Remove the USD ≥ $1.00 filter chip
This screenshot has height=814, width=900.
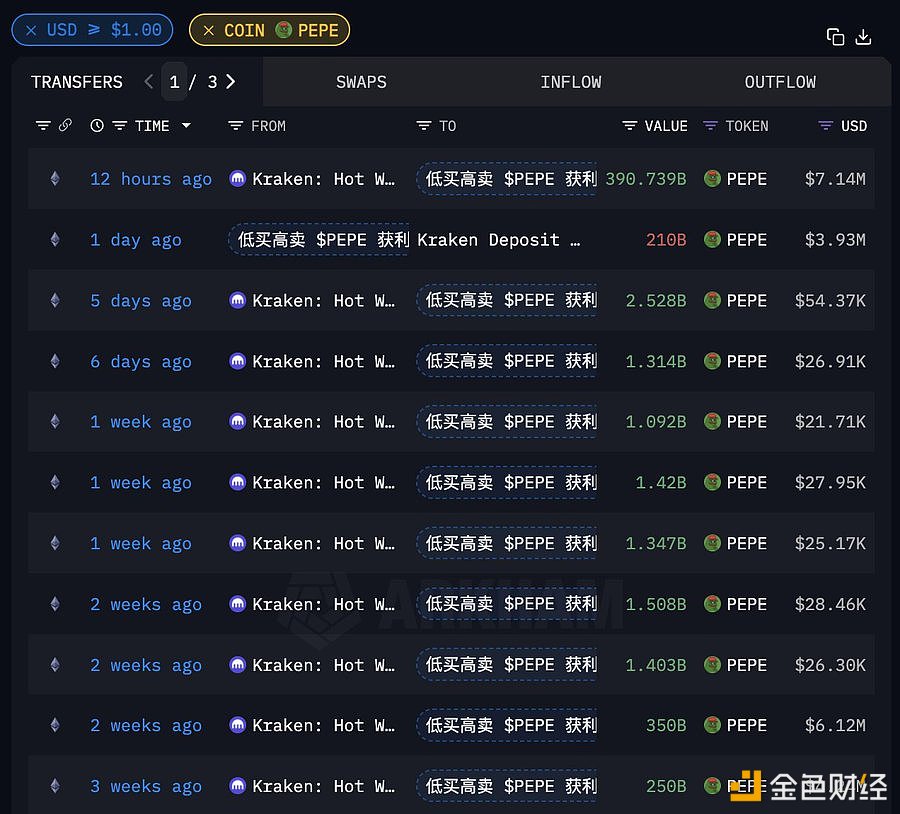(x=32, y=30)
